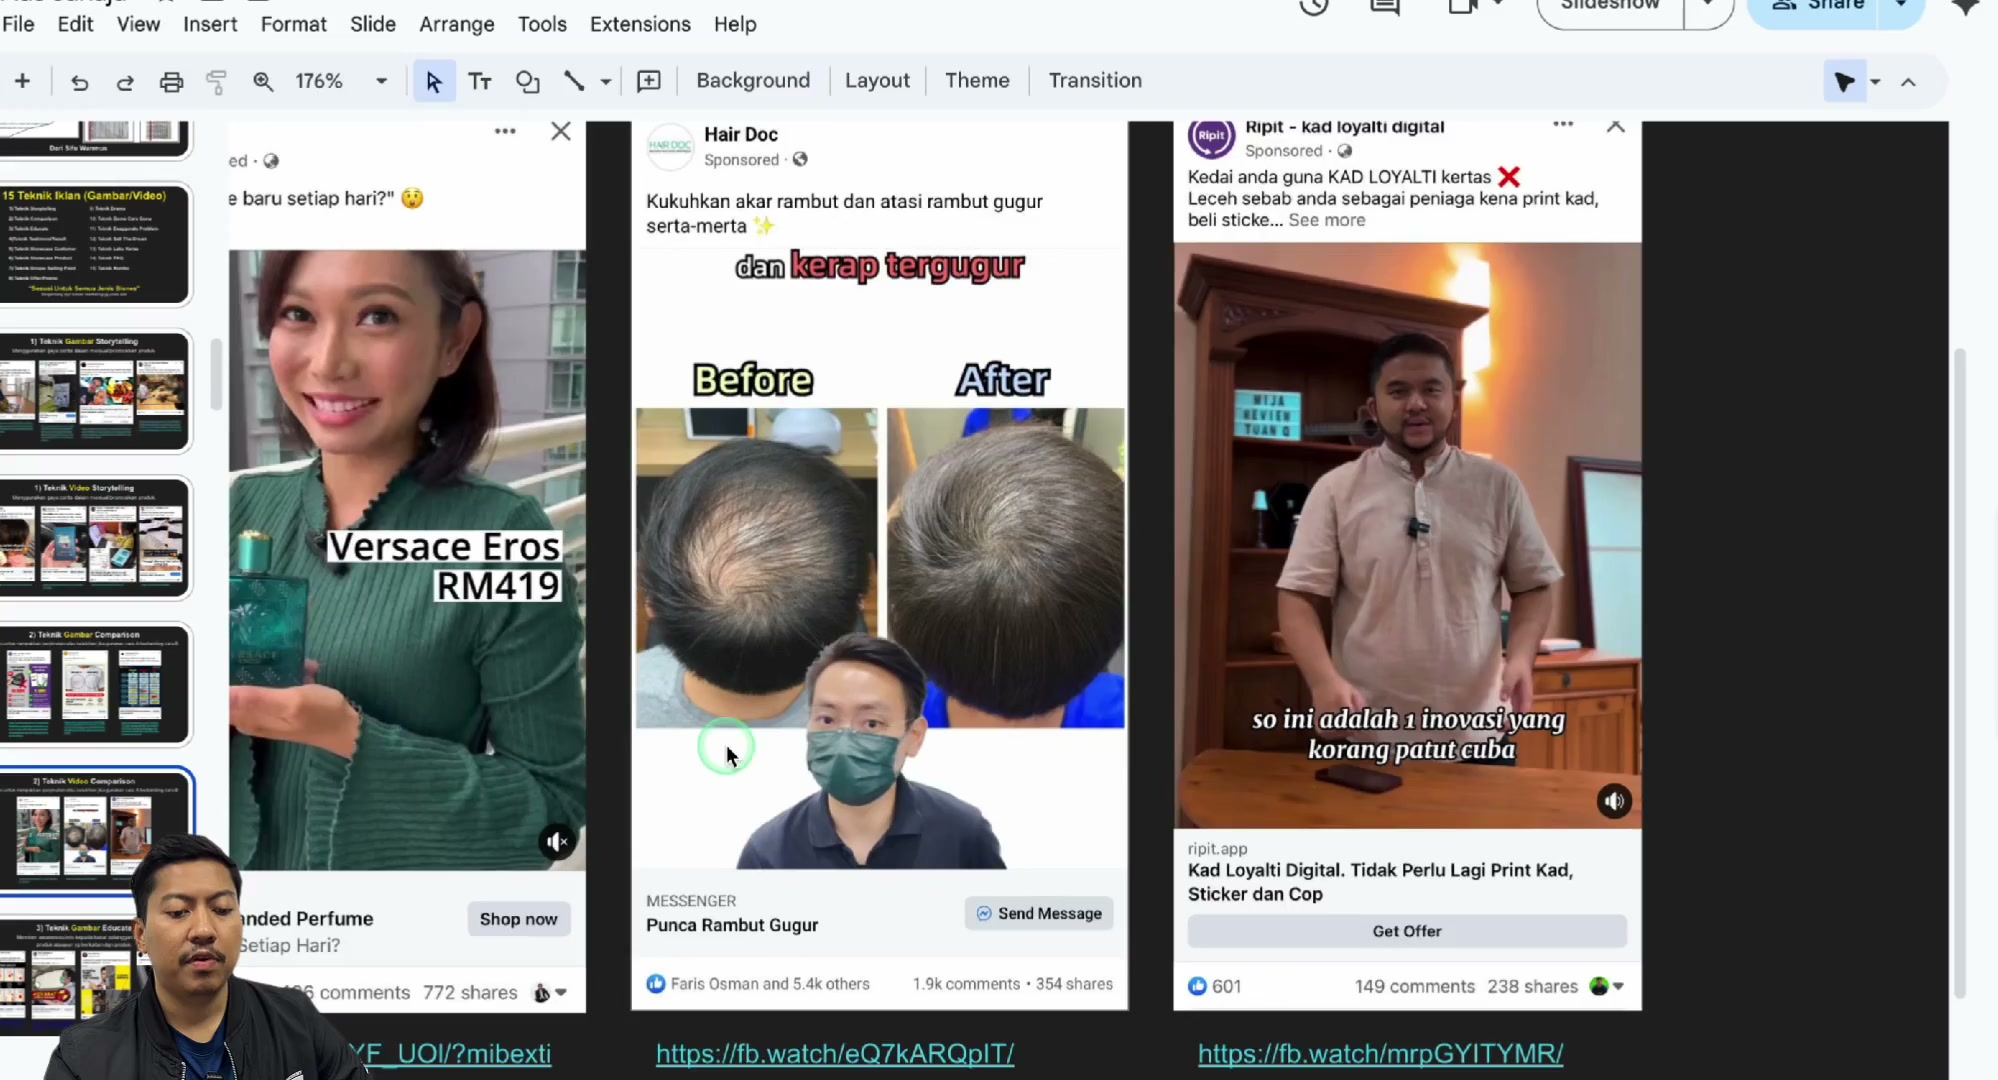The width and height of the screenshot is (1998, 1080).
Task: Click the Theme button
Action: coord(977,80)
